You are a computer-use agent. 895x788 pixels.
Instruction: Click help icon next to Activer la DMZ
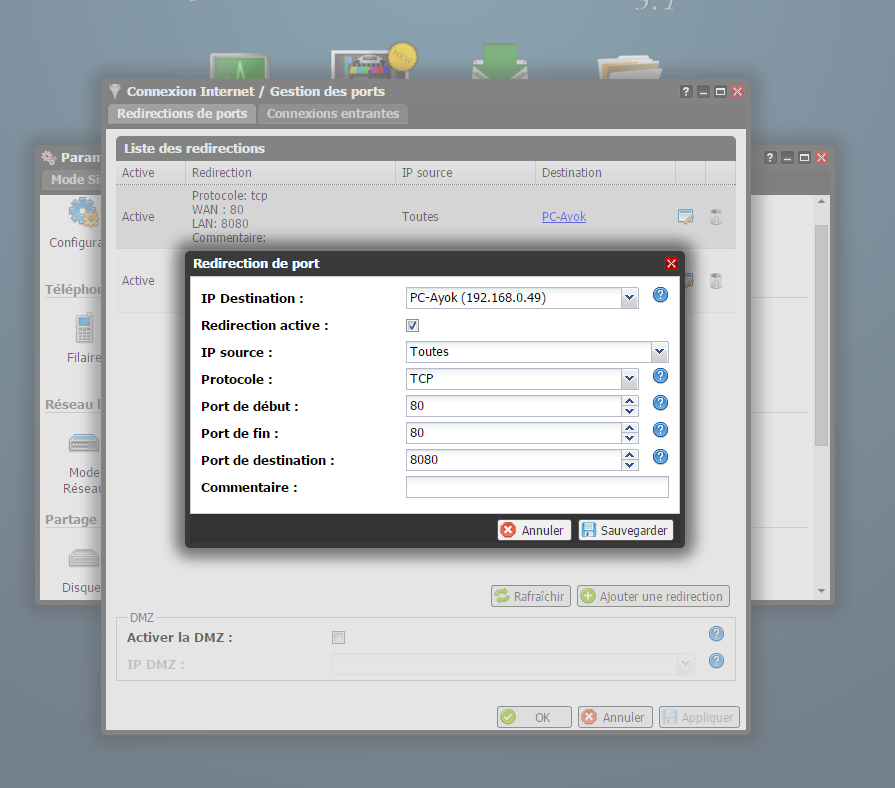(x=716, y=634)
